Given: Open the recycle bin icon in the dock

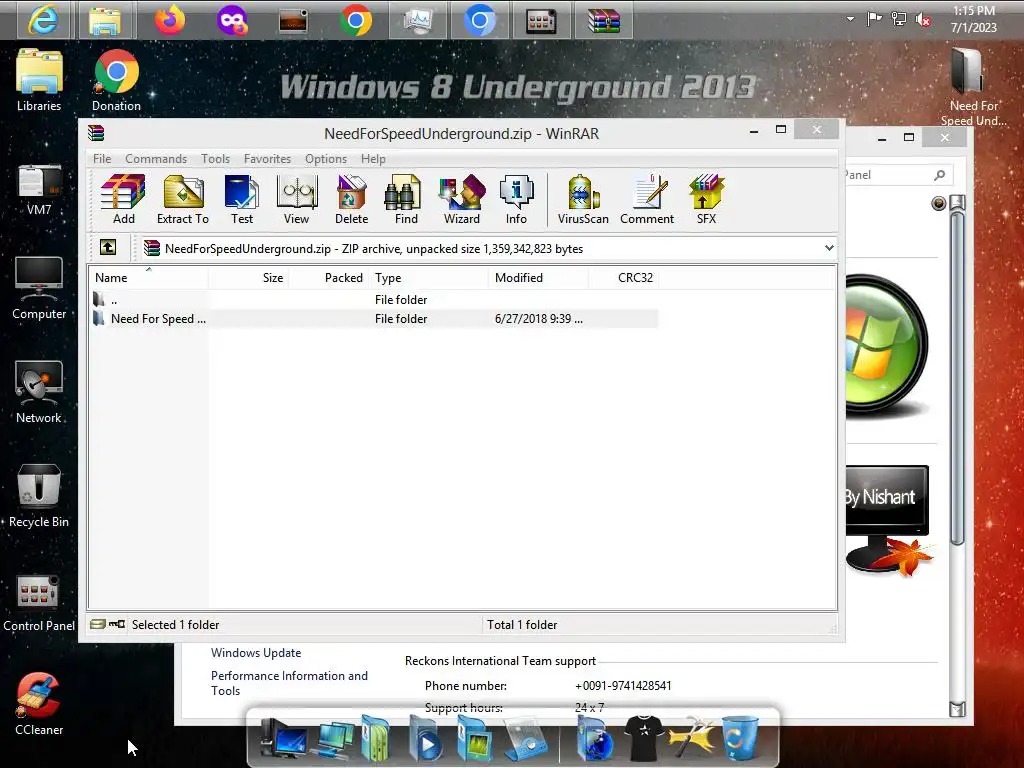Looking at the screenshot, I should point(740,738).
